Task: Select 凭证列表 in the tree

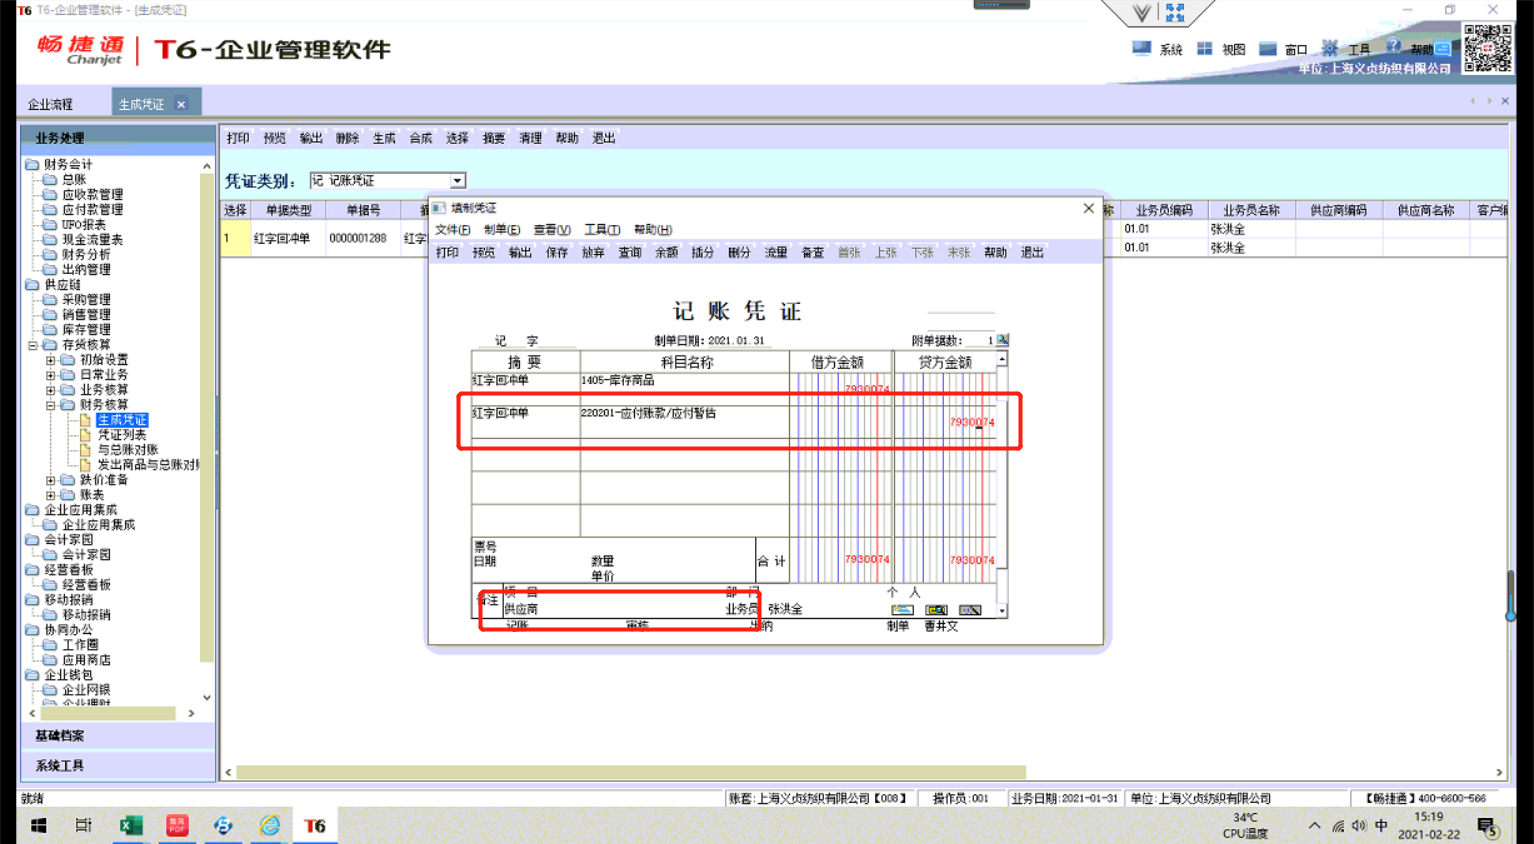Action: pos(122,435)
